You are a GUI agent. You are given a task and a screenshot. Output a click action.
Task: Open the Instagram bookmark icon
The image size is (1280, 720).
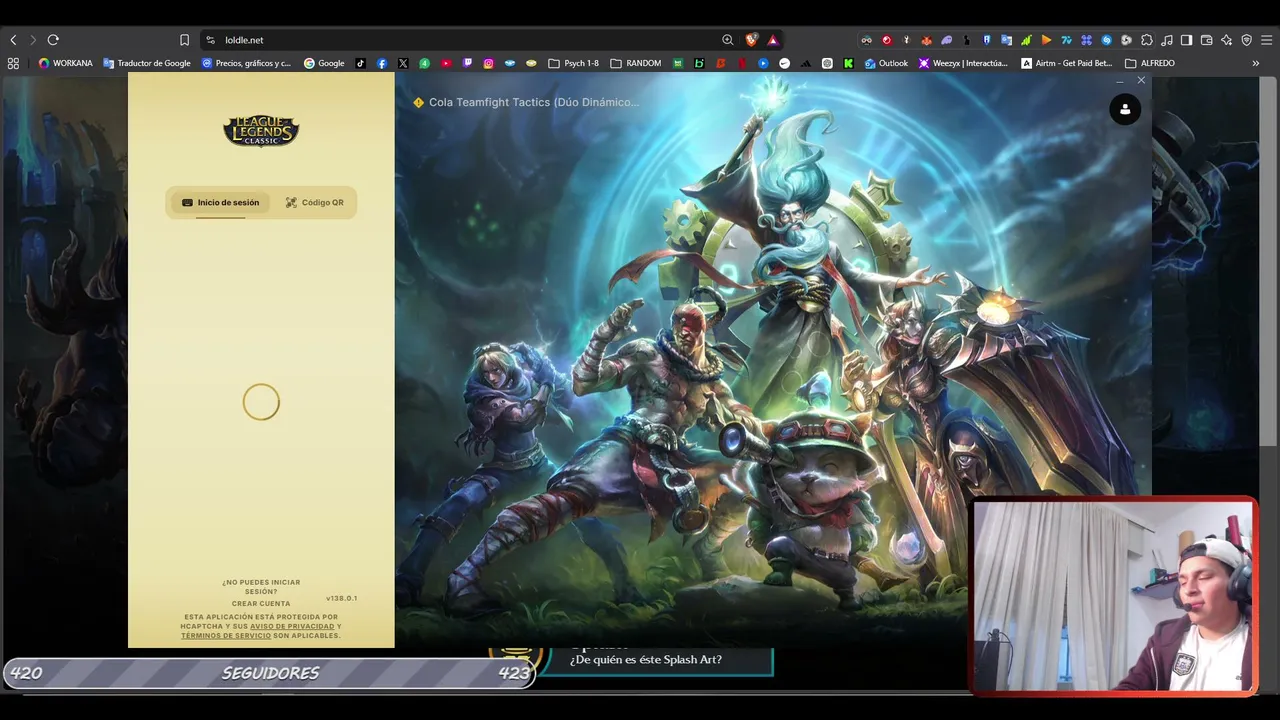click(x=488, y=63)
